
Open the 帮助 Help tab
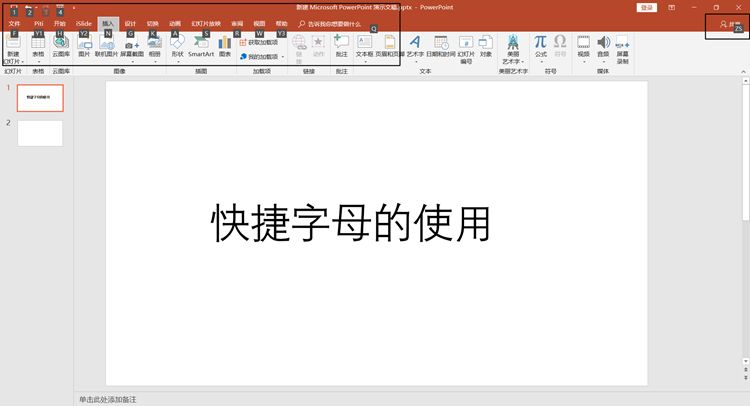[x=282, y=23]
